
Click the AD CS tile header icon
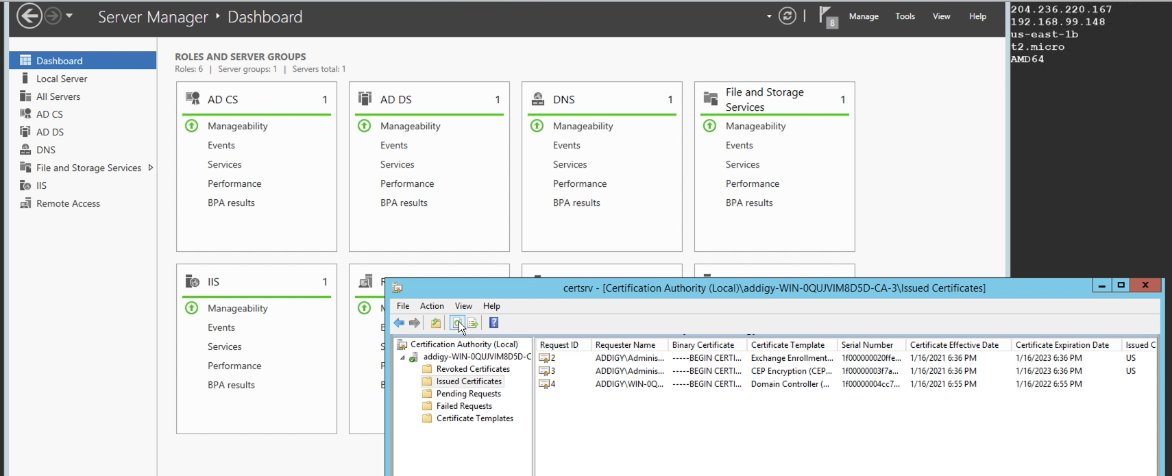(193, 99)
